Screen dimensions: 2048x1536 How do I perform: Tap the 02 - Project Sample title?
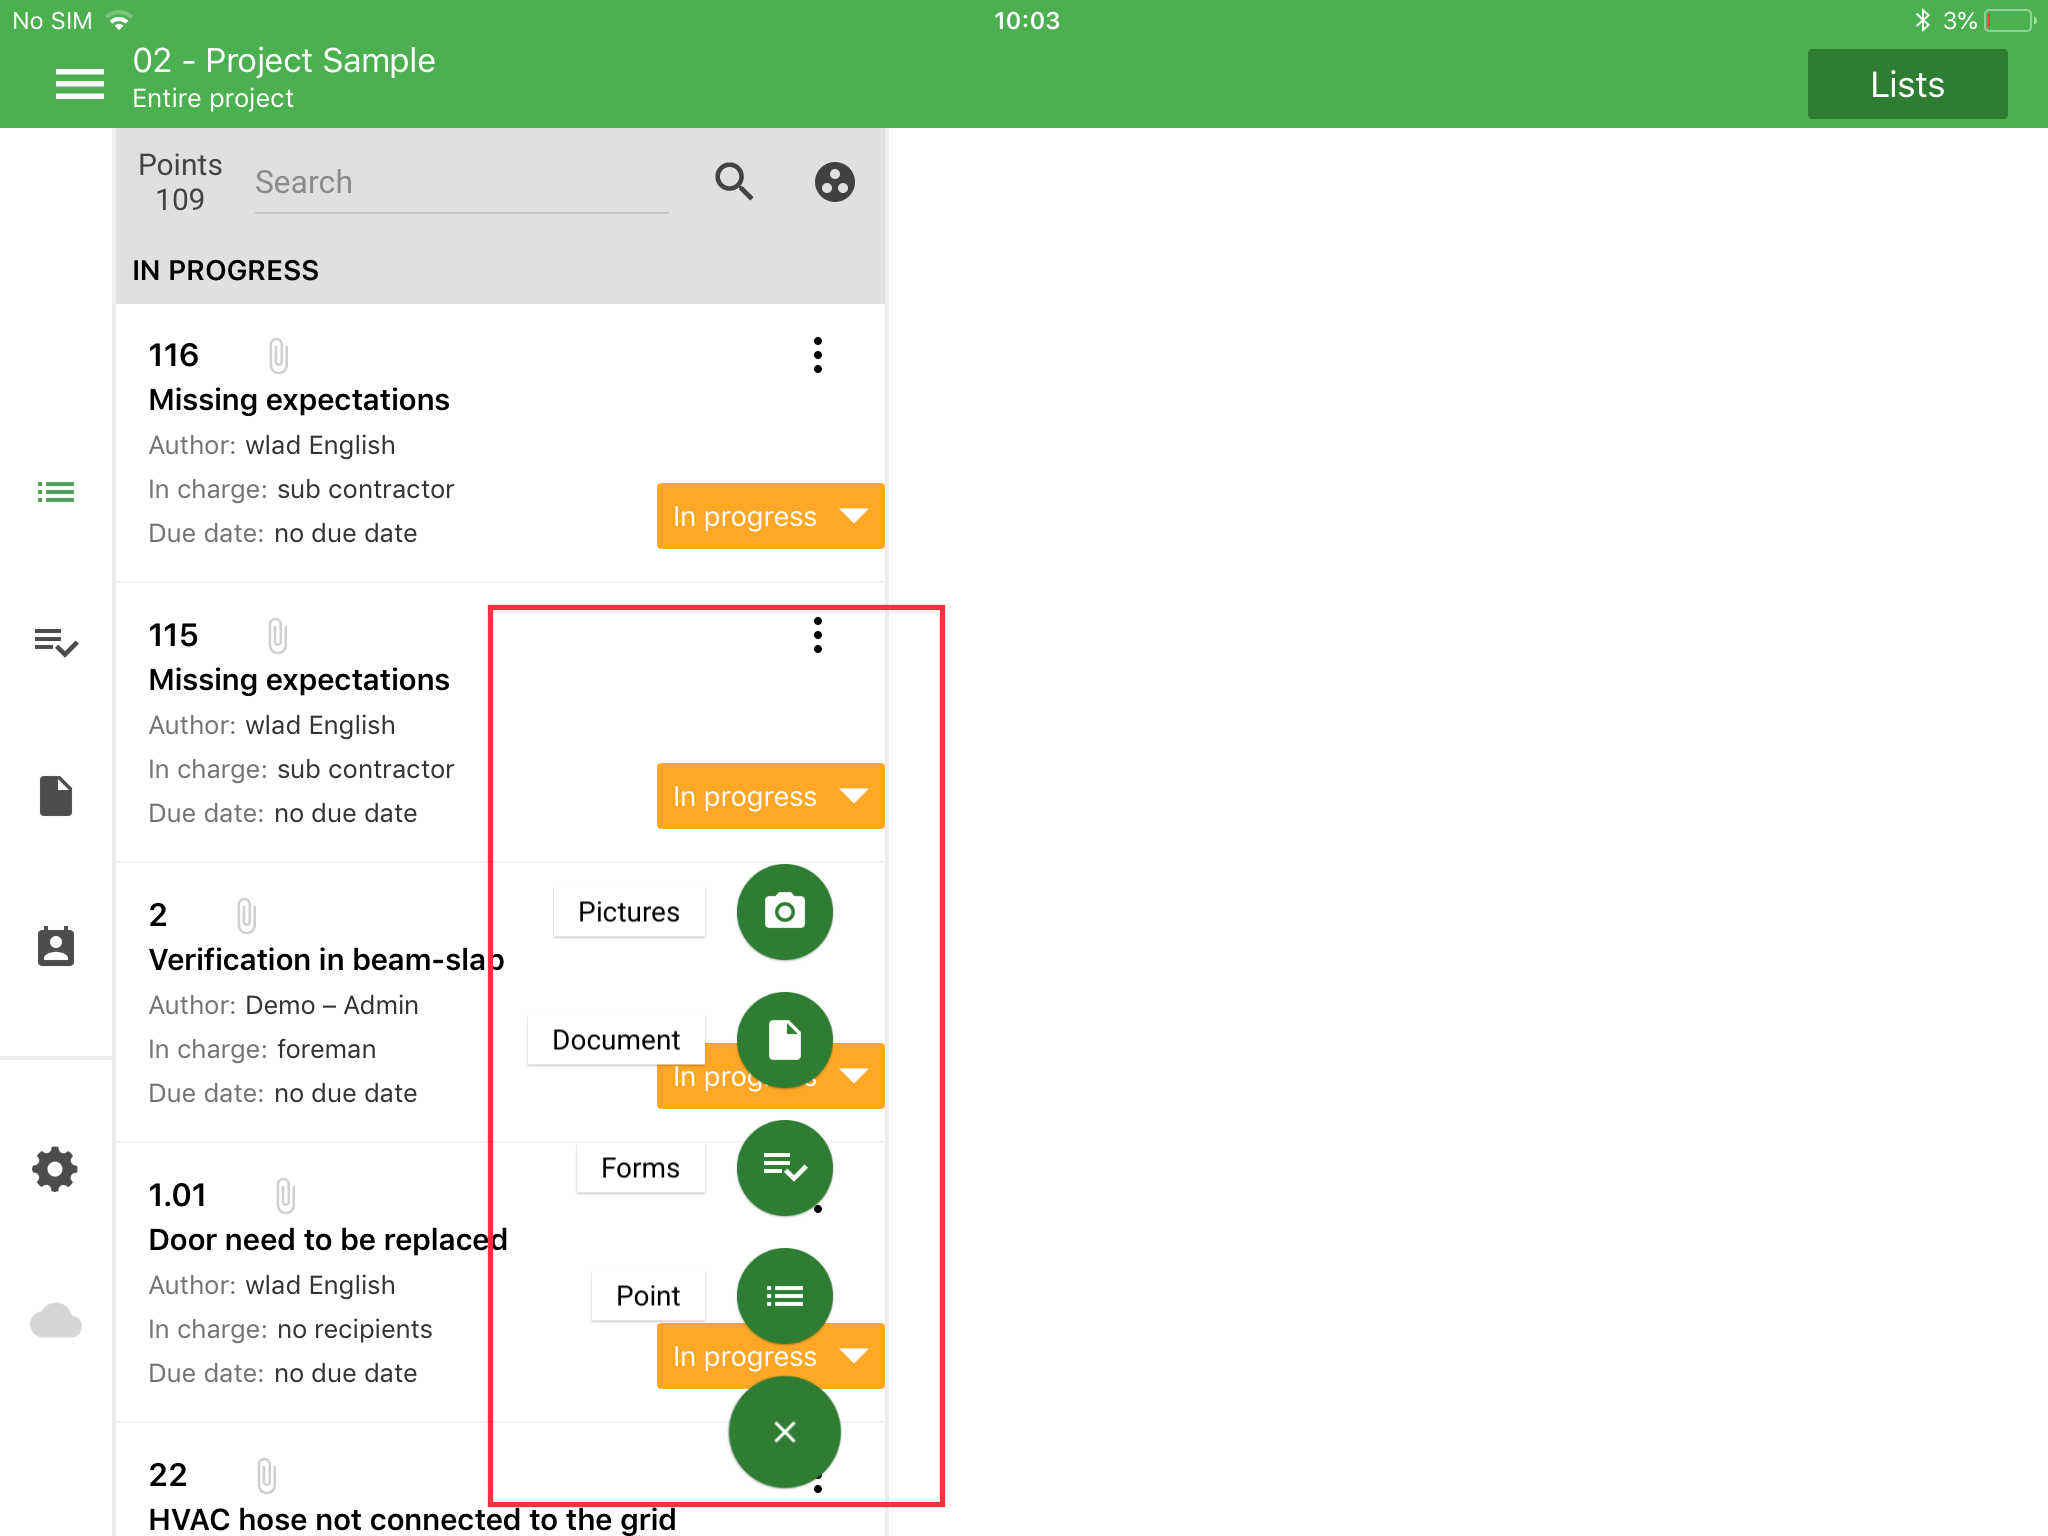click(x=284, y=61)
